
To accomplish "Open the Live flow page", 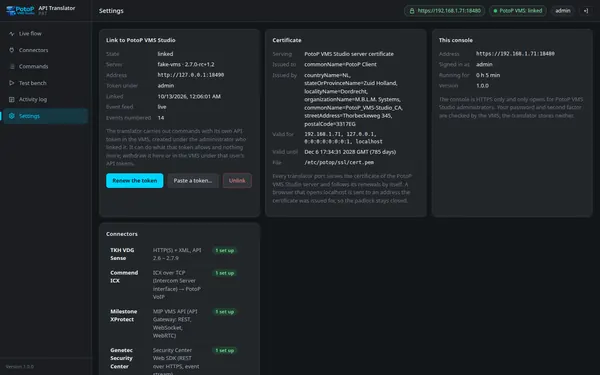I will point(45,34).
